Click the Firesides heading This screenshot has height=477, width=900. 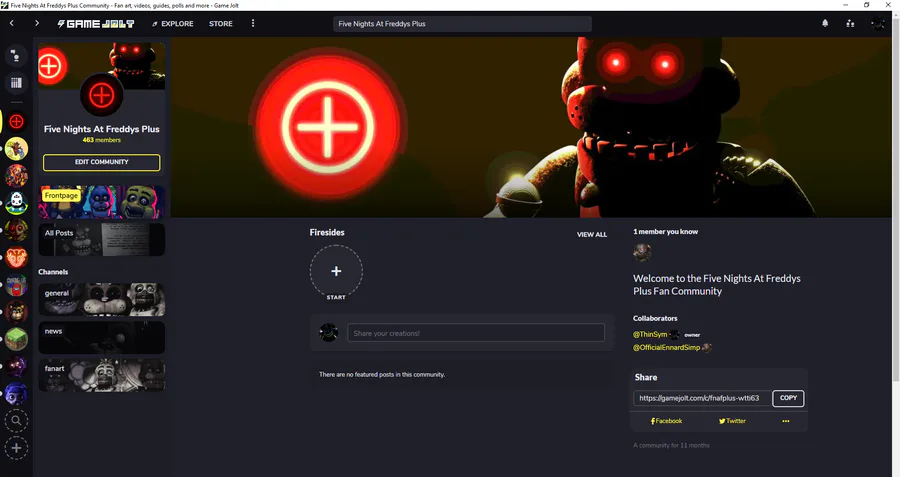[x=327, y=232]
